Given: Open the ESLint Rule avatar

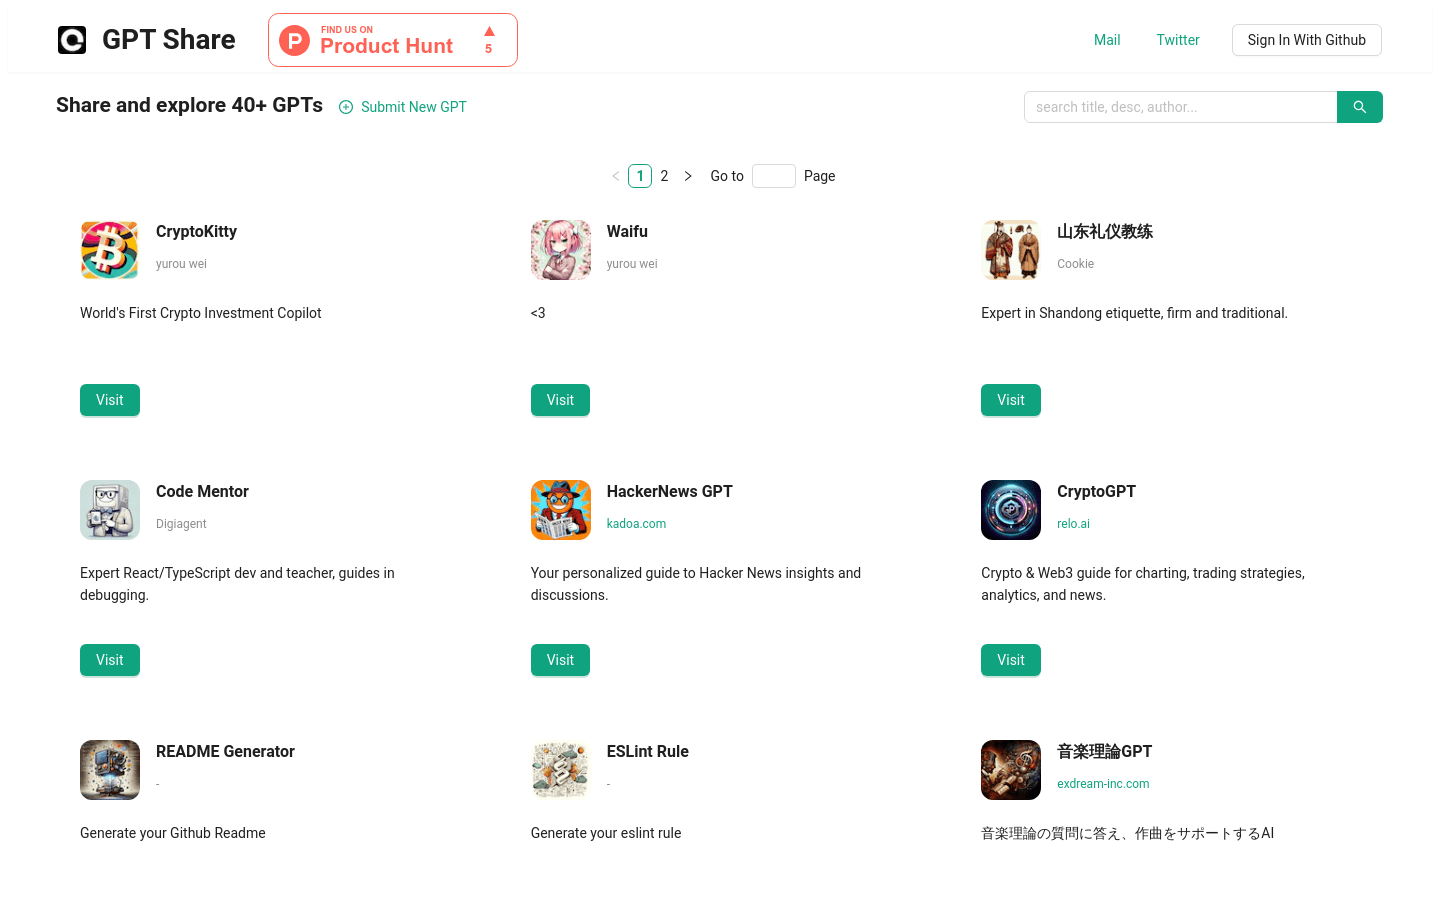Looking at the screenshot, I should pyautogui.click(x=561, y=770).
